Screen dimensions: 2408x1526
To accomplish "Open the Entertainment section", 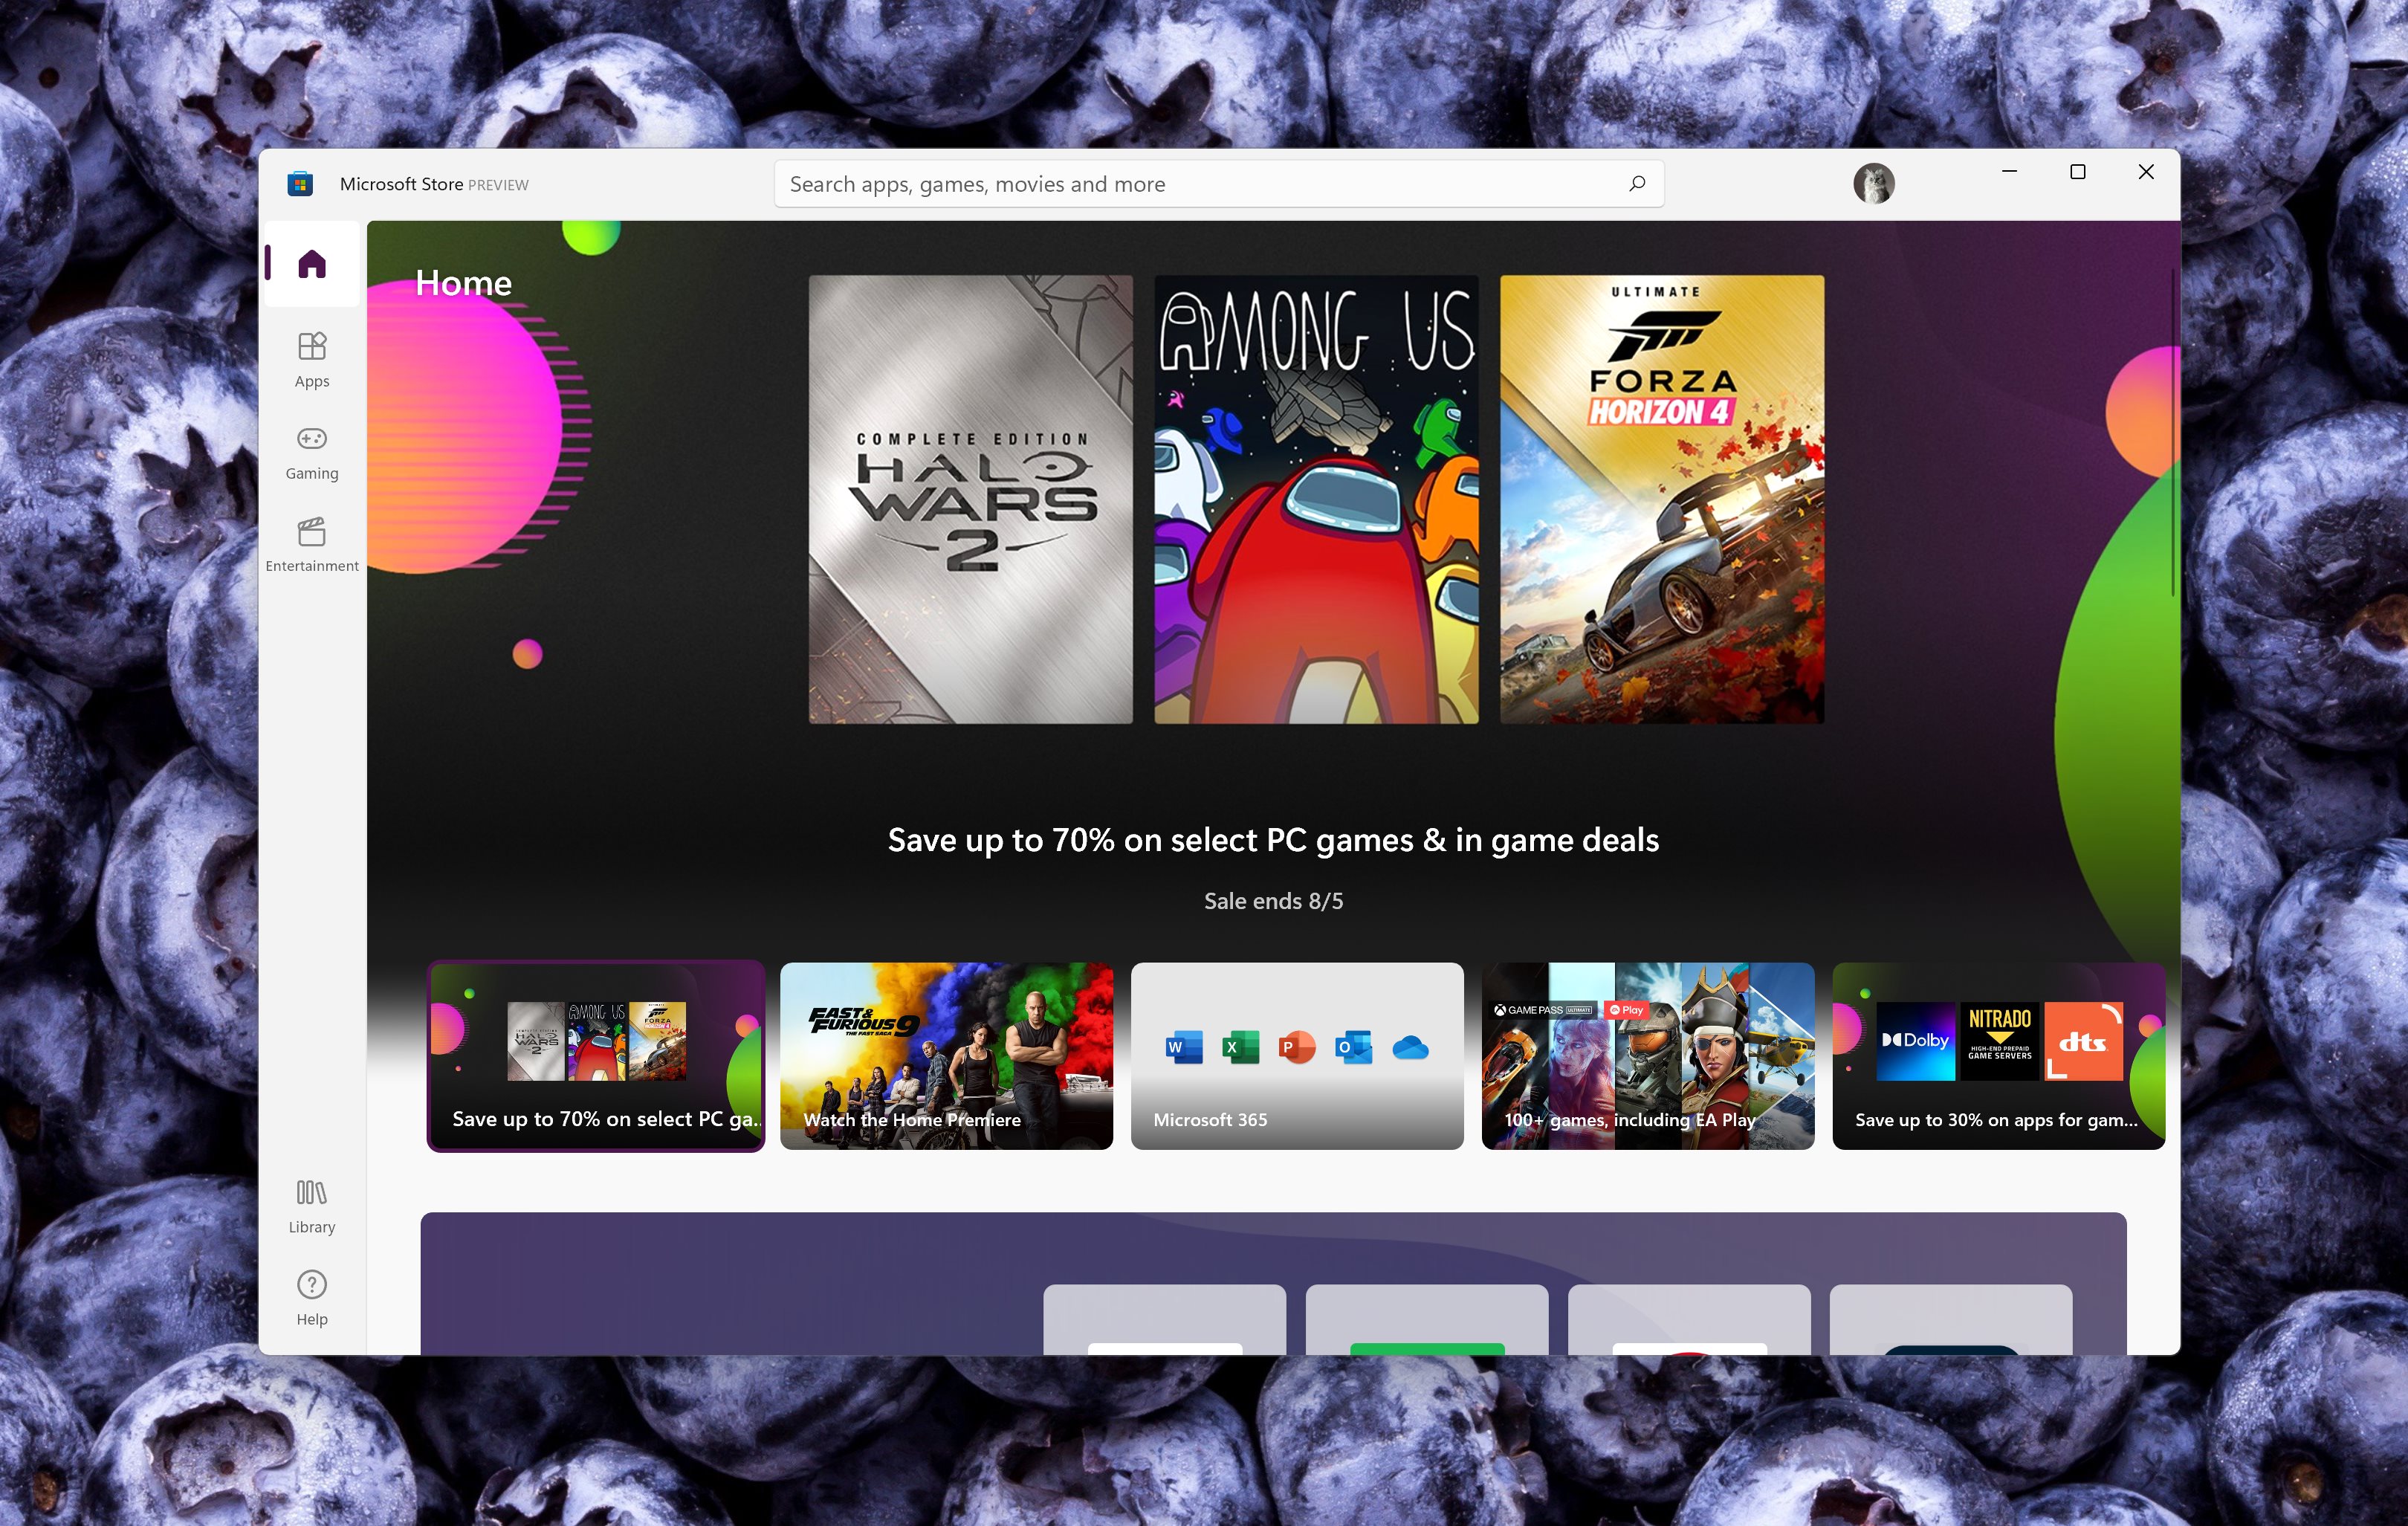I will pos(312,545).
